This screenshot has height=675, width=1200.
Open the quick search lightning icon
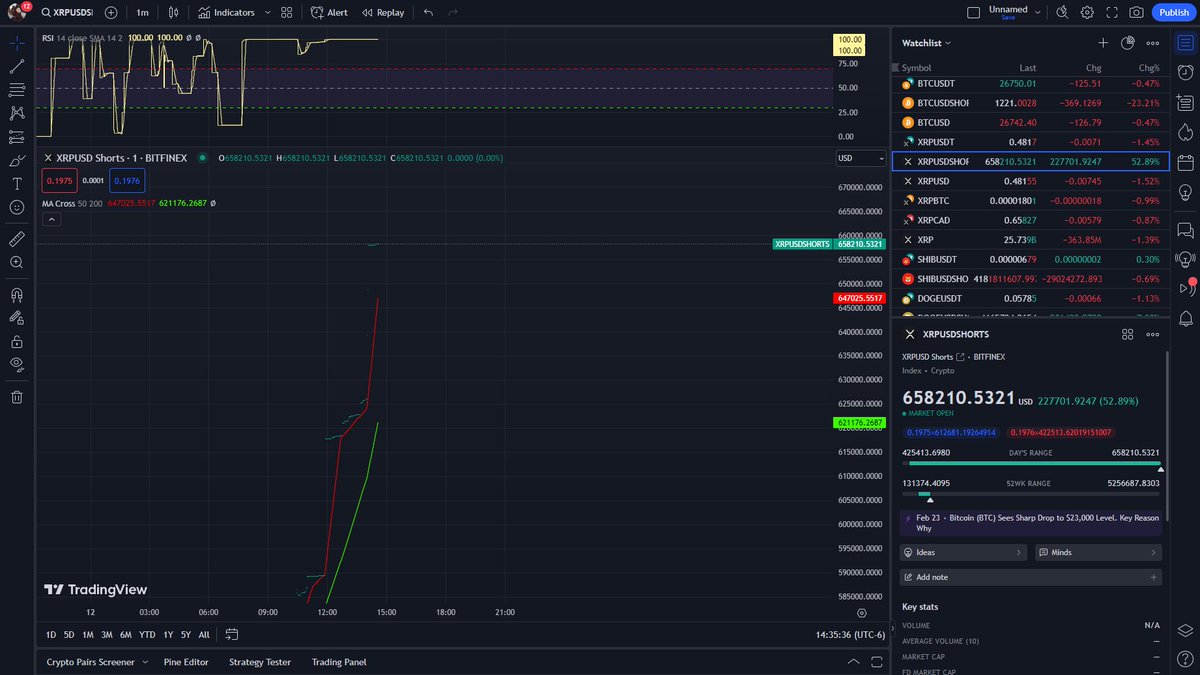pyautogui.click(x=1061, y=13)
